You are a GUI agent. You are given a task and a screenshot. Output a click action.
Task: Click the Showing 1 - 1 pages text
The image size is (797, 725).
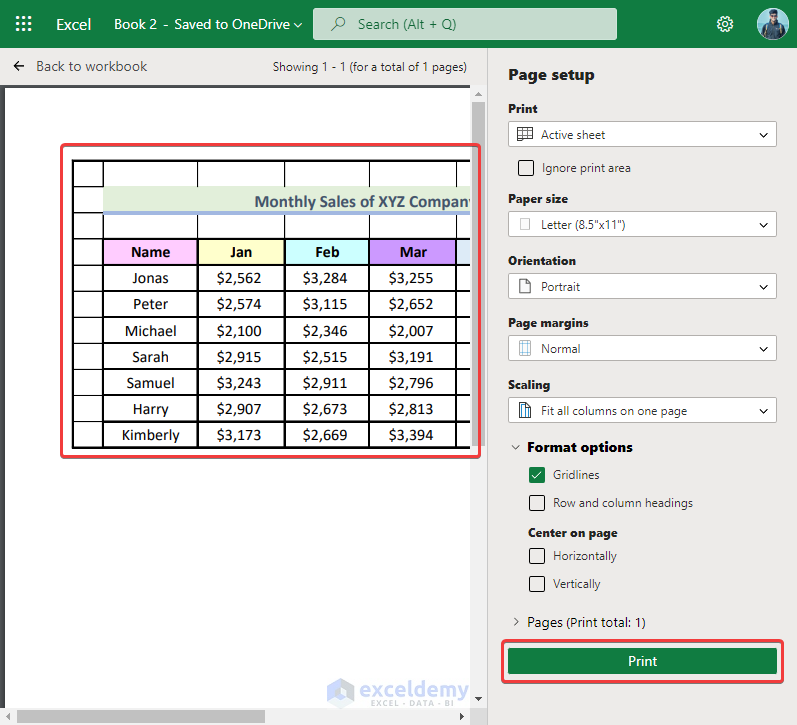[x=370, y=67]
